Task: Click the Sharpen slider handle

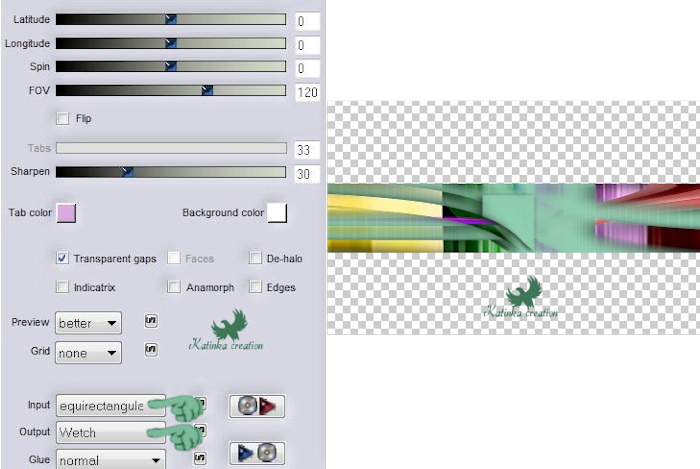Action: (x=127, y=172)
